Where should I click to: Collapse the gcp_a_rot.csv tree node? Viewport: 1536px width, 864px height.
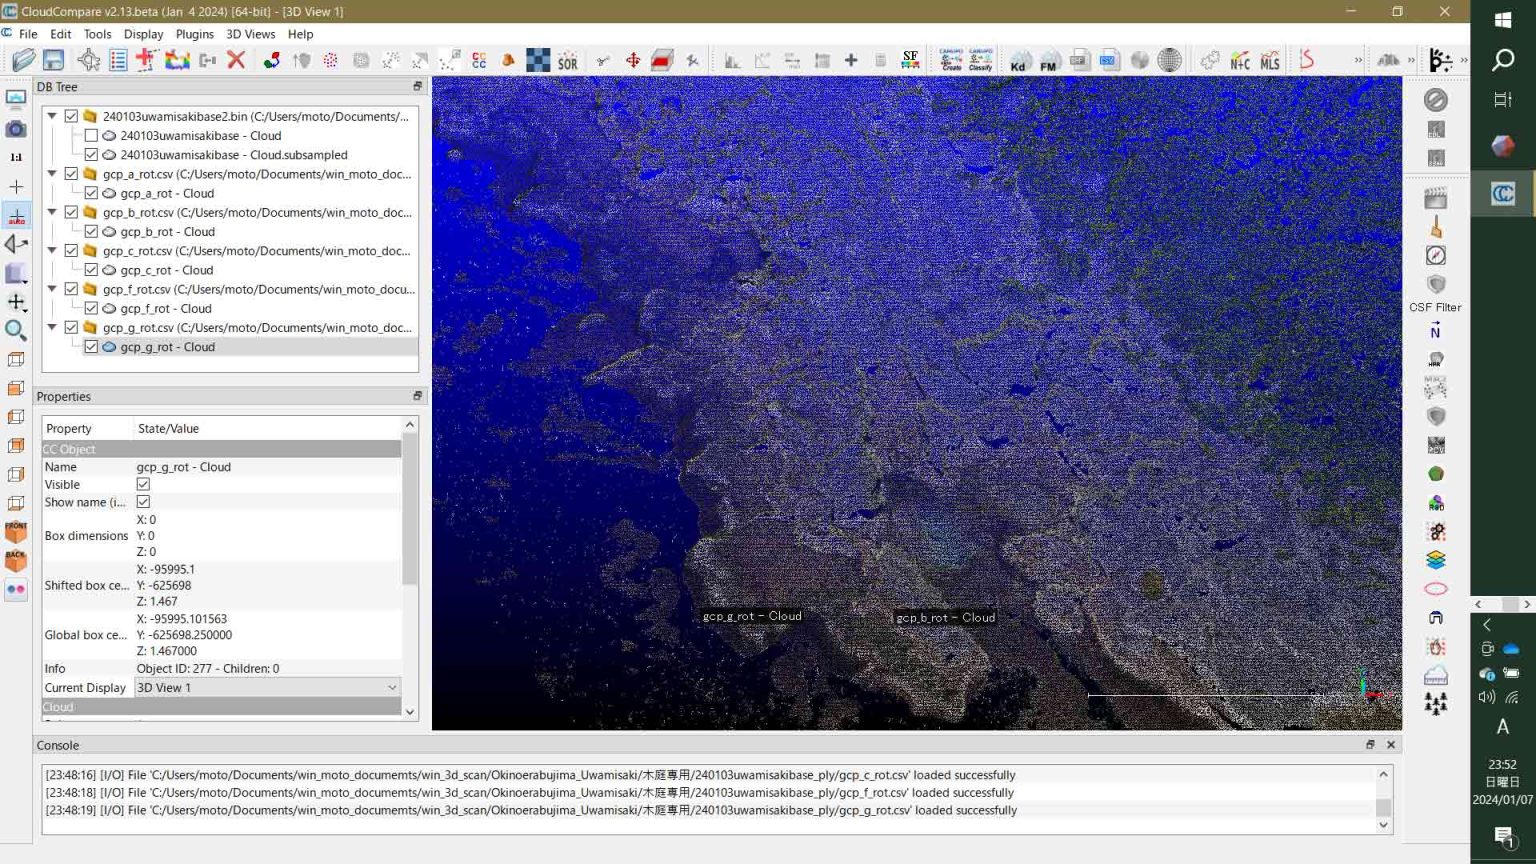click(x=52, y=174)
